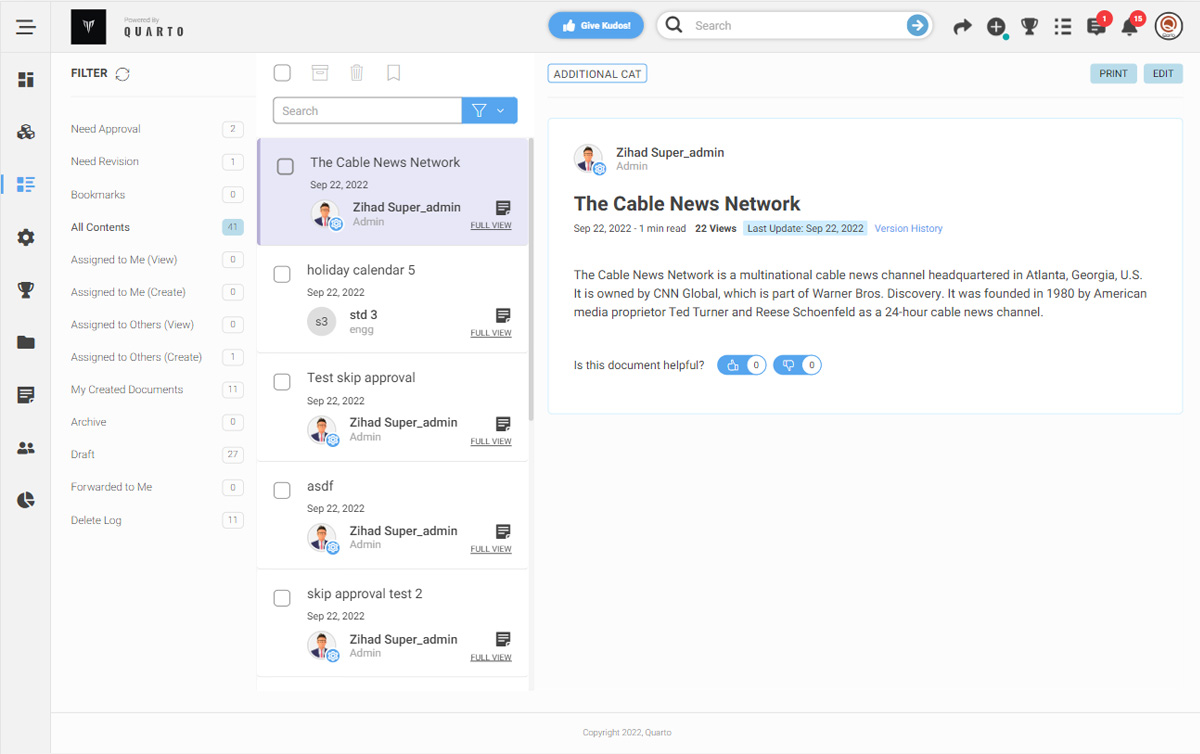Toggle the select-all checkbox
Screen dimensions: 1200x754
point(282,72)
